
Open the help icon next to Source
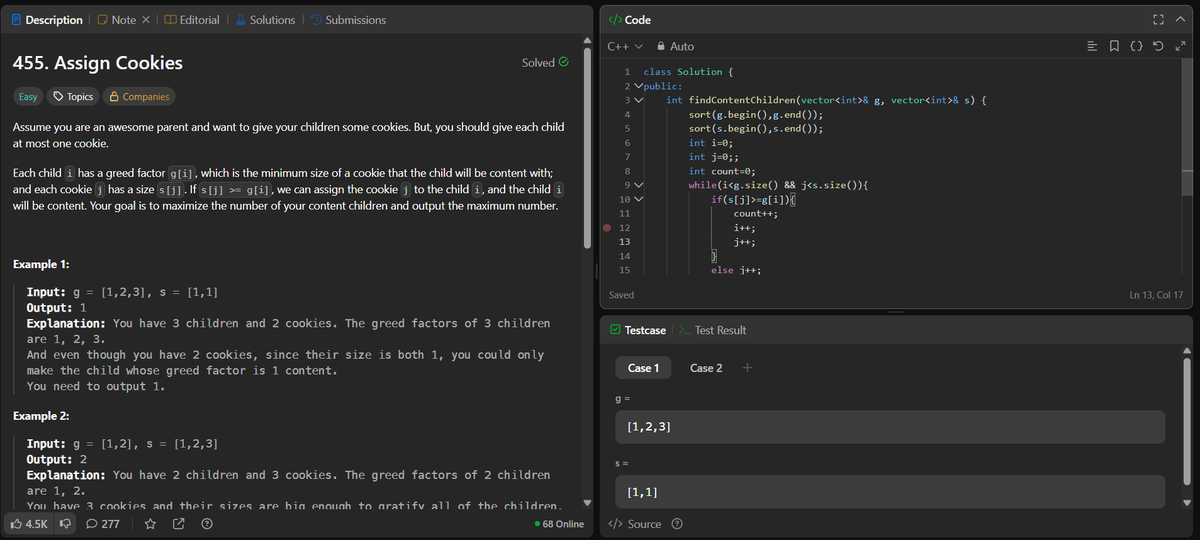(677, 524)
